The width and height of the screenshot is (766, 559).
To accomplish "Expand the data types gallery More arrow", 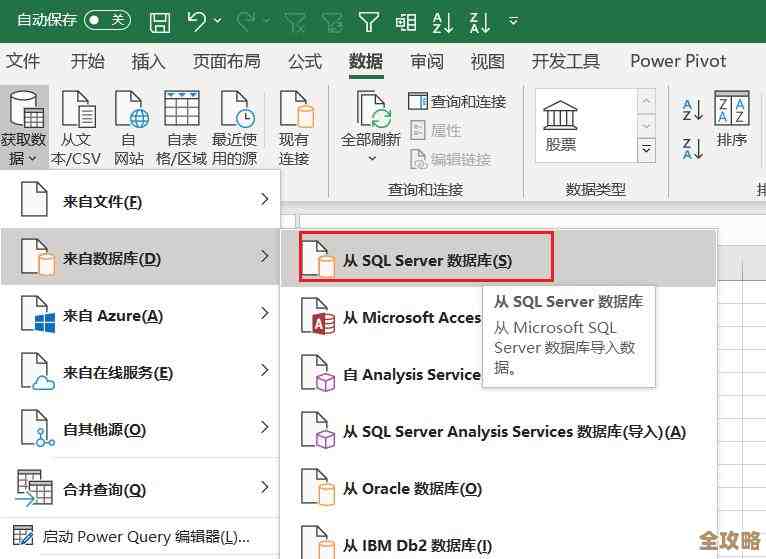I will [646, 149].
